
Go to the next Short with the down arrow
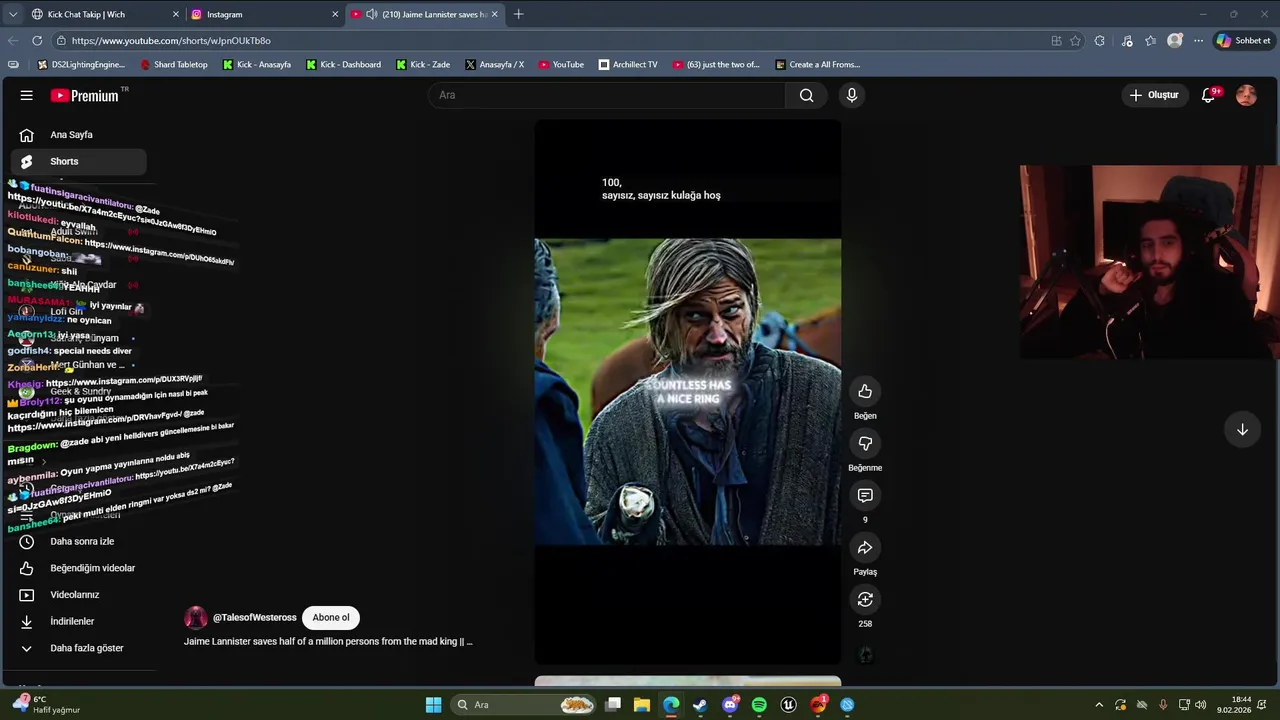click(1242, 430)
